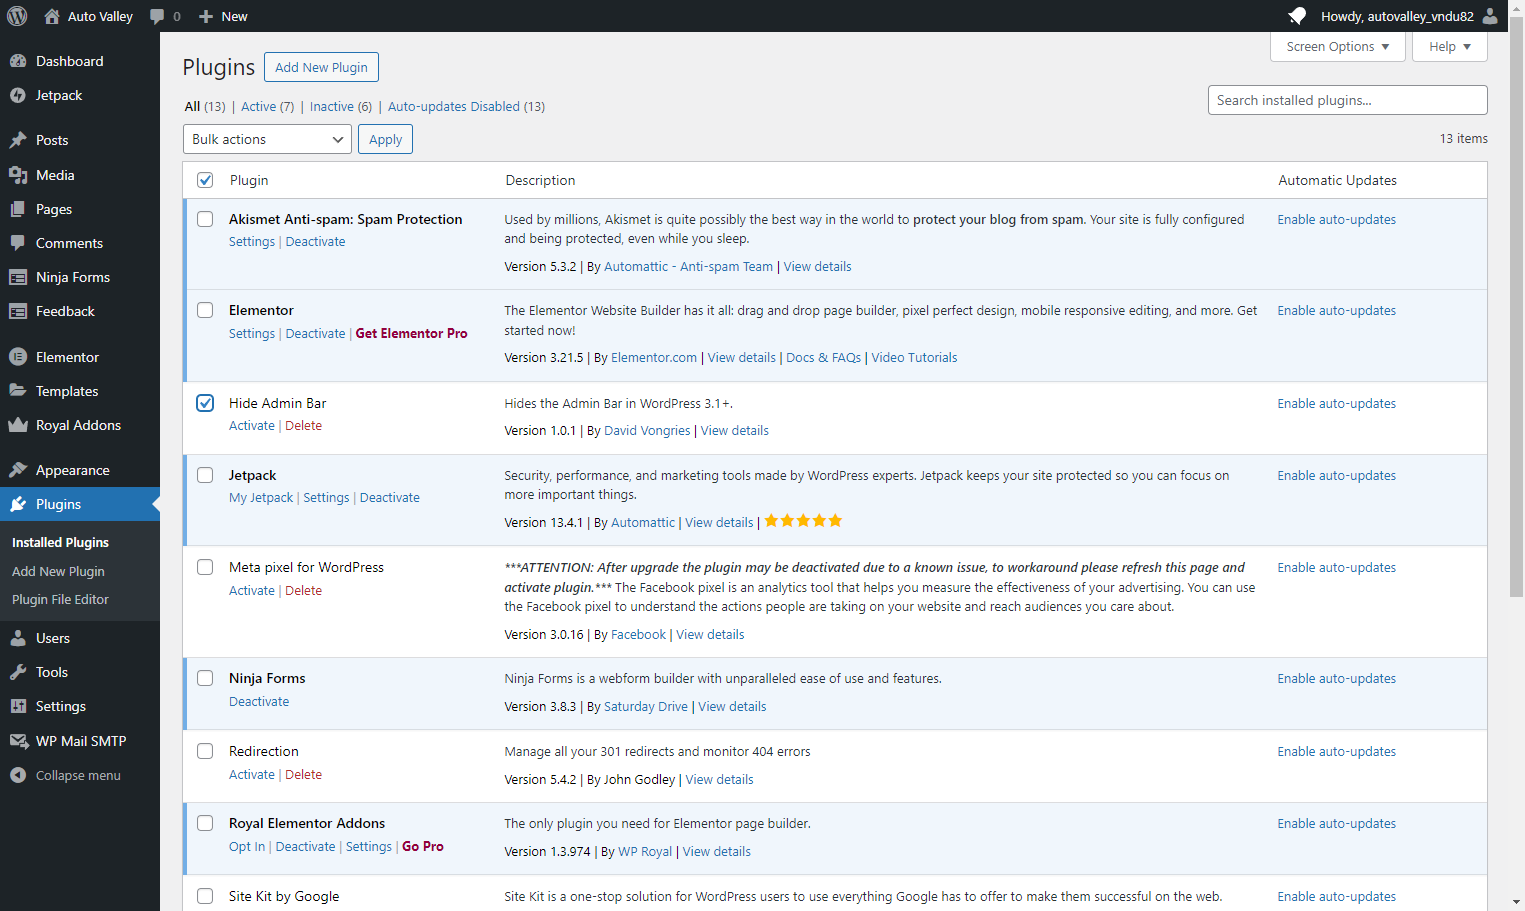Filter by Auto-updates Disabled tab
1525x911 pixels.
(466, 106)
